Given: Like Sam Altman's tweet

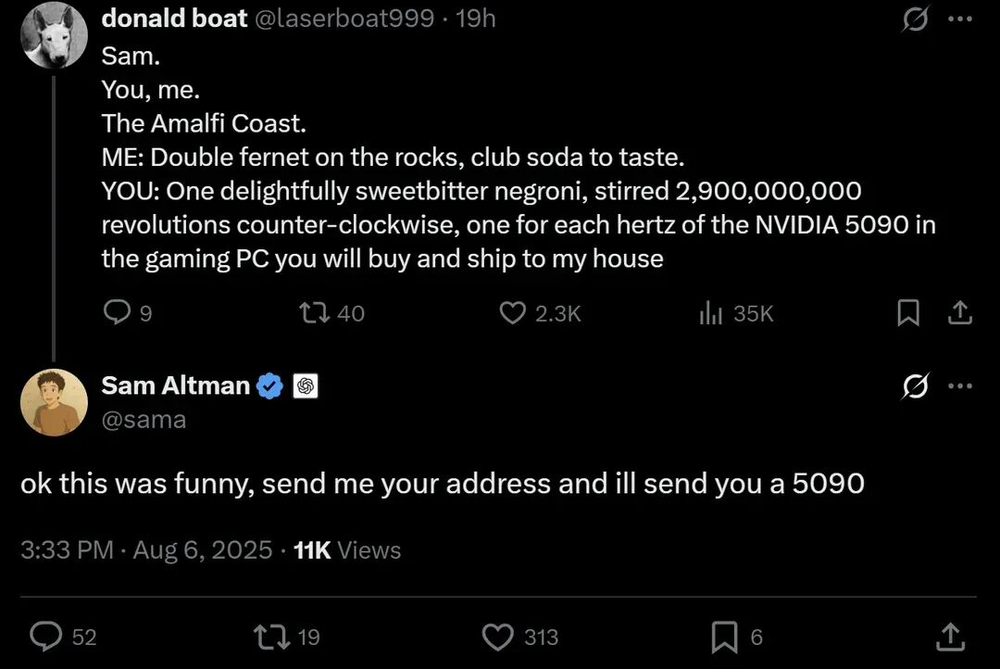Looking at the screenshot, I should click(497, 636).
